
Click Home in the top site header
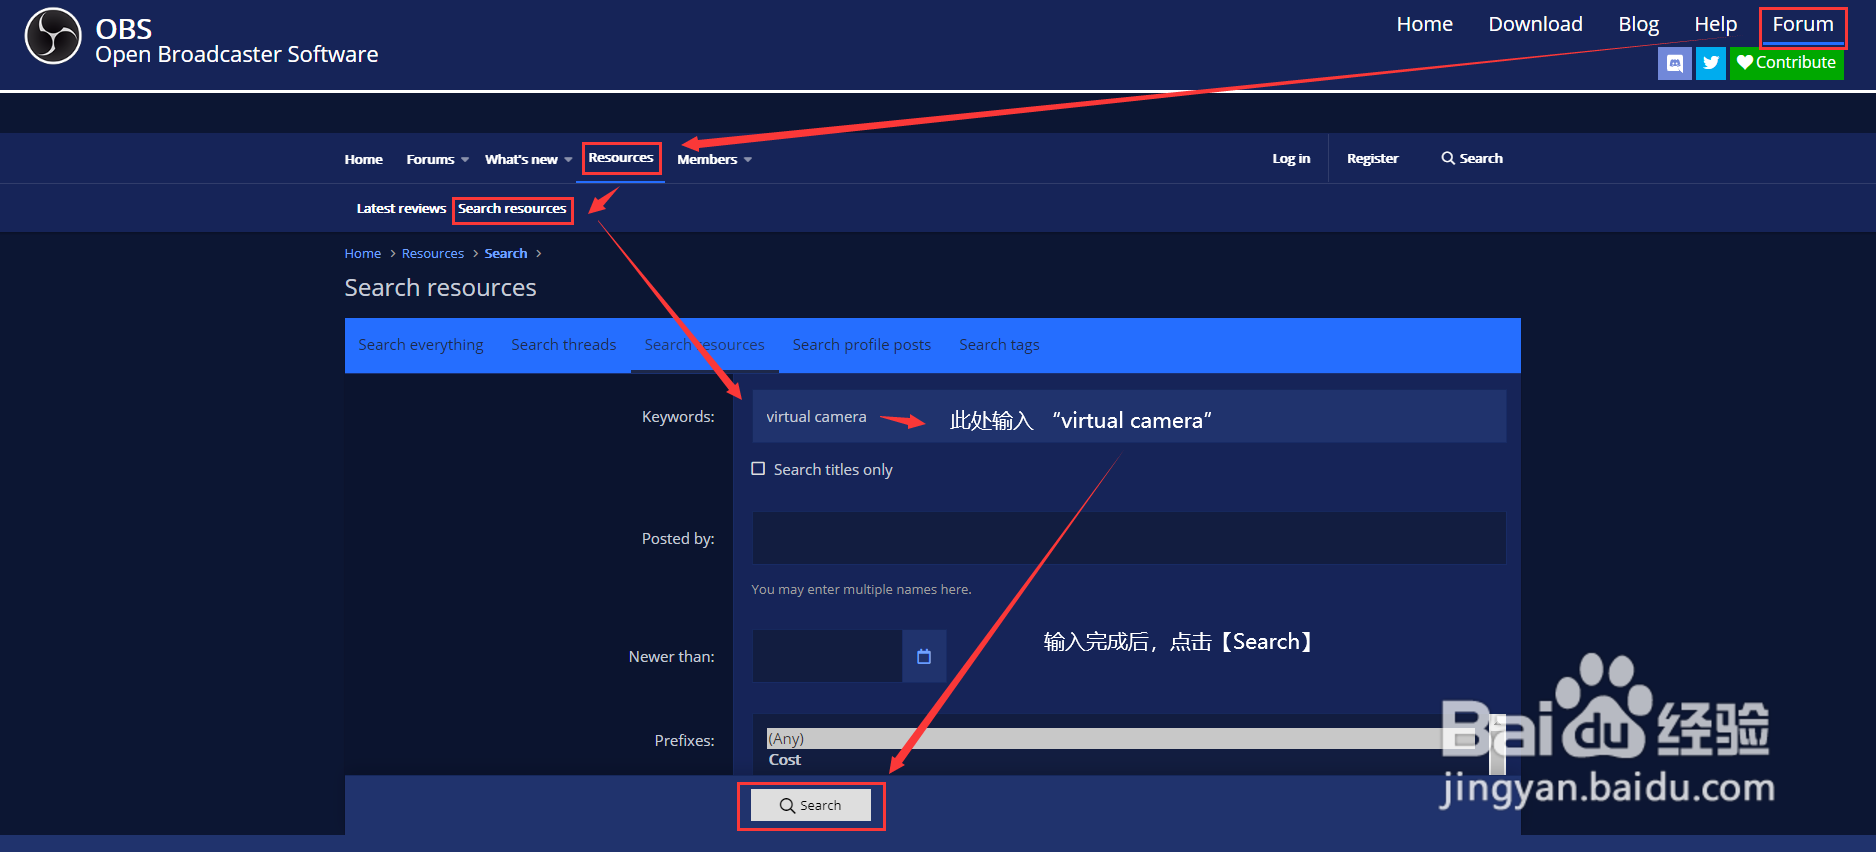1425,24
